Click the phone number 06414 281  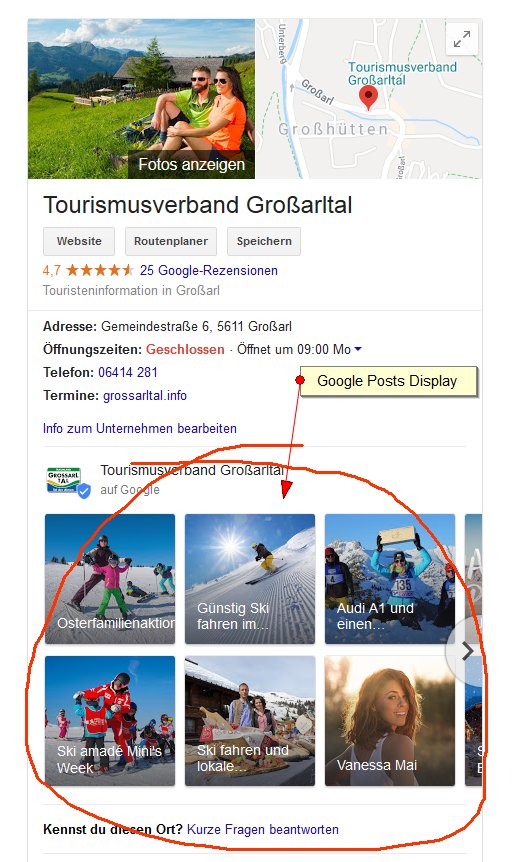128,372
